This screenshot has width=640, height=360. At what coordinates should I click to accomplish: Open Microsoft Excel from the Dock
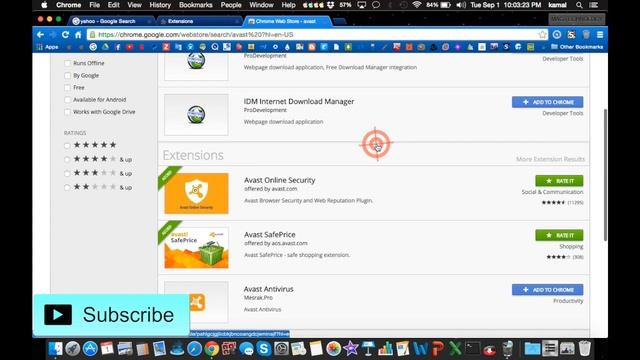tap(455, 349)
